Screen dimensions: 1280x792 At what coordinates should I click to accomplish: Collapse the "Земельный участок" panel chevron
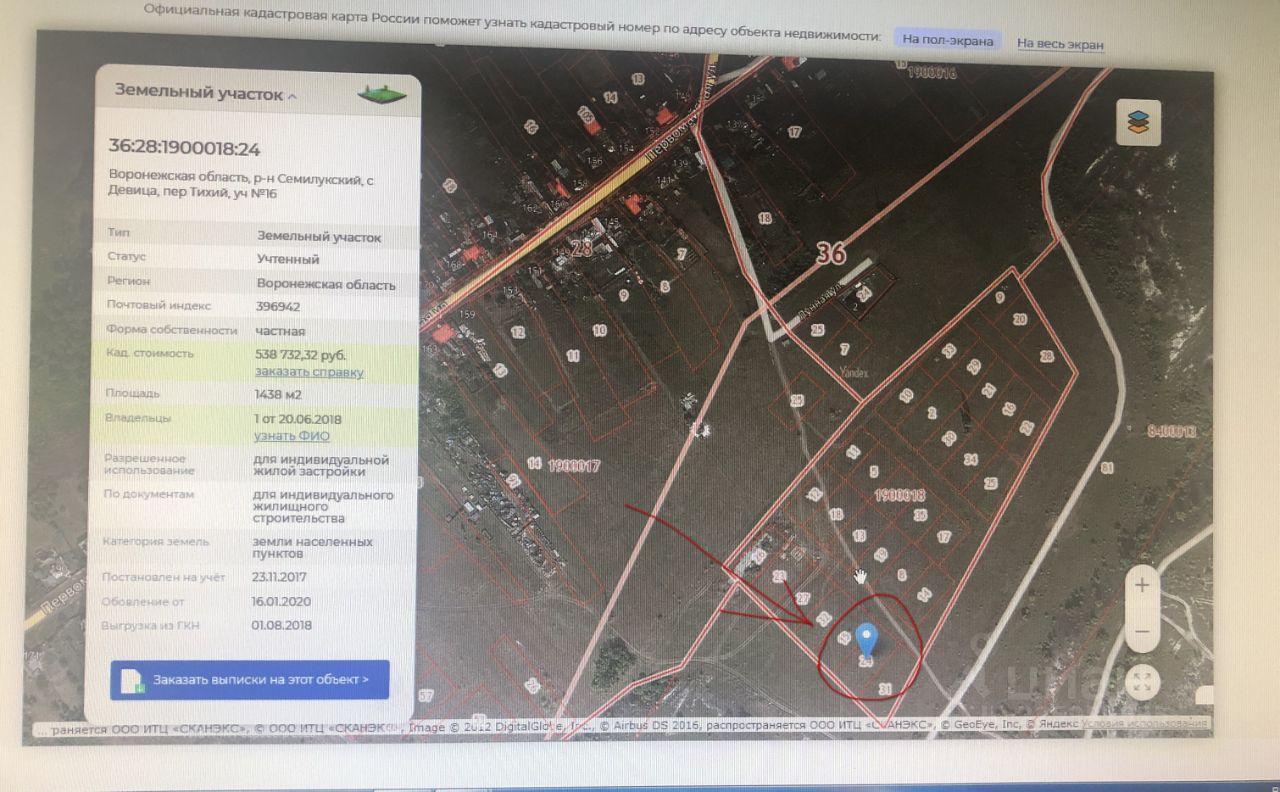(292, 96)
